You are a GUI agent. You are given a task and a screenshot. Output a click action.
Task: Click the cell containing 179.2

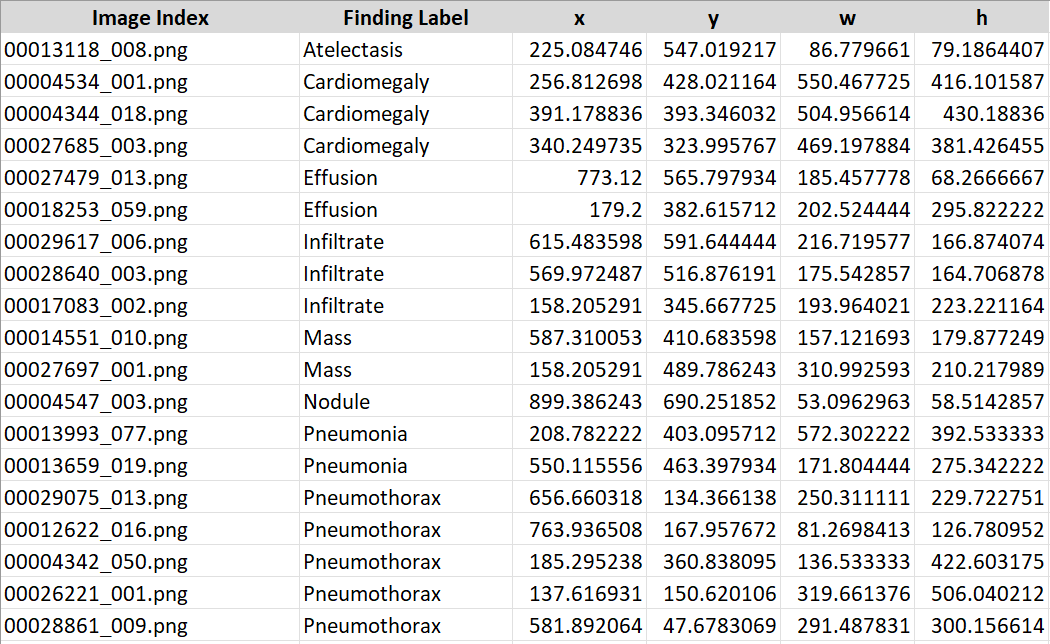[x=579, y=210]
